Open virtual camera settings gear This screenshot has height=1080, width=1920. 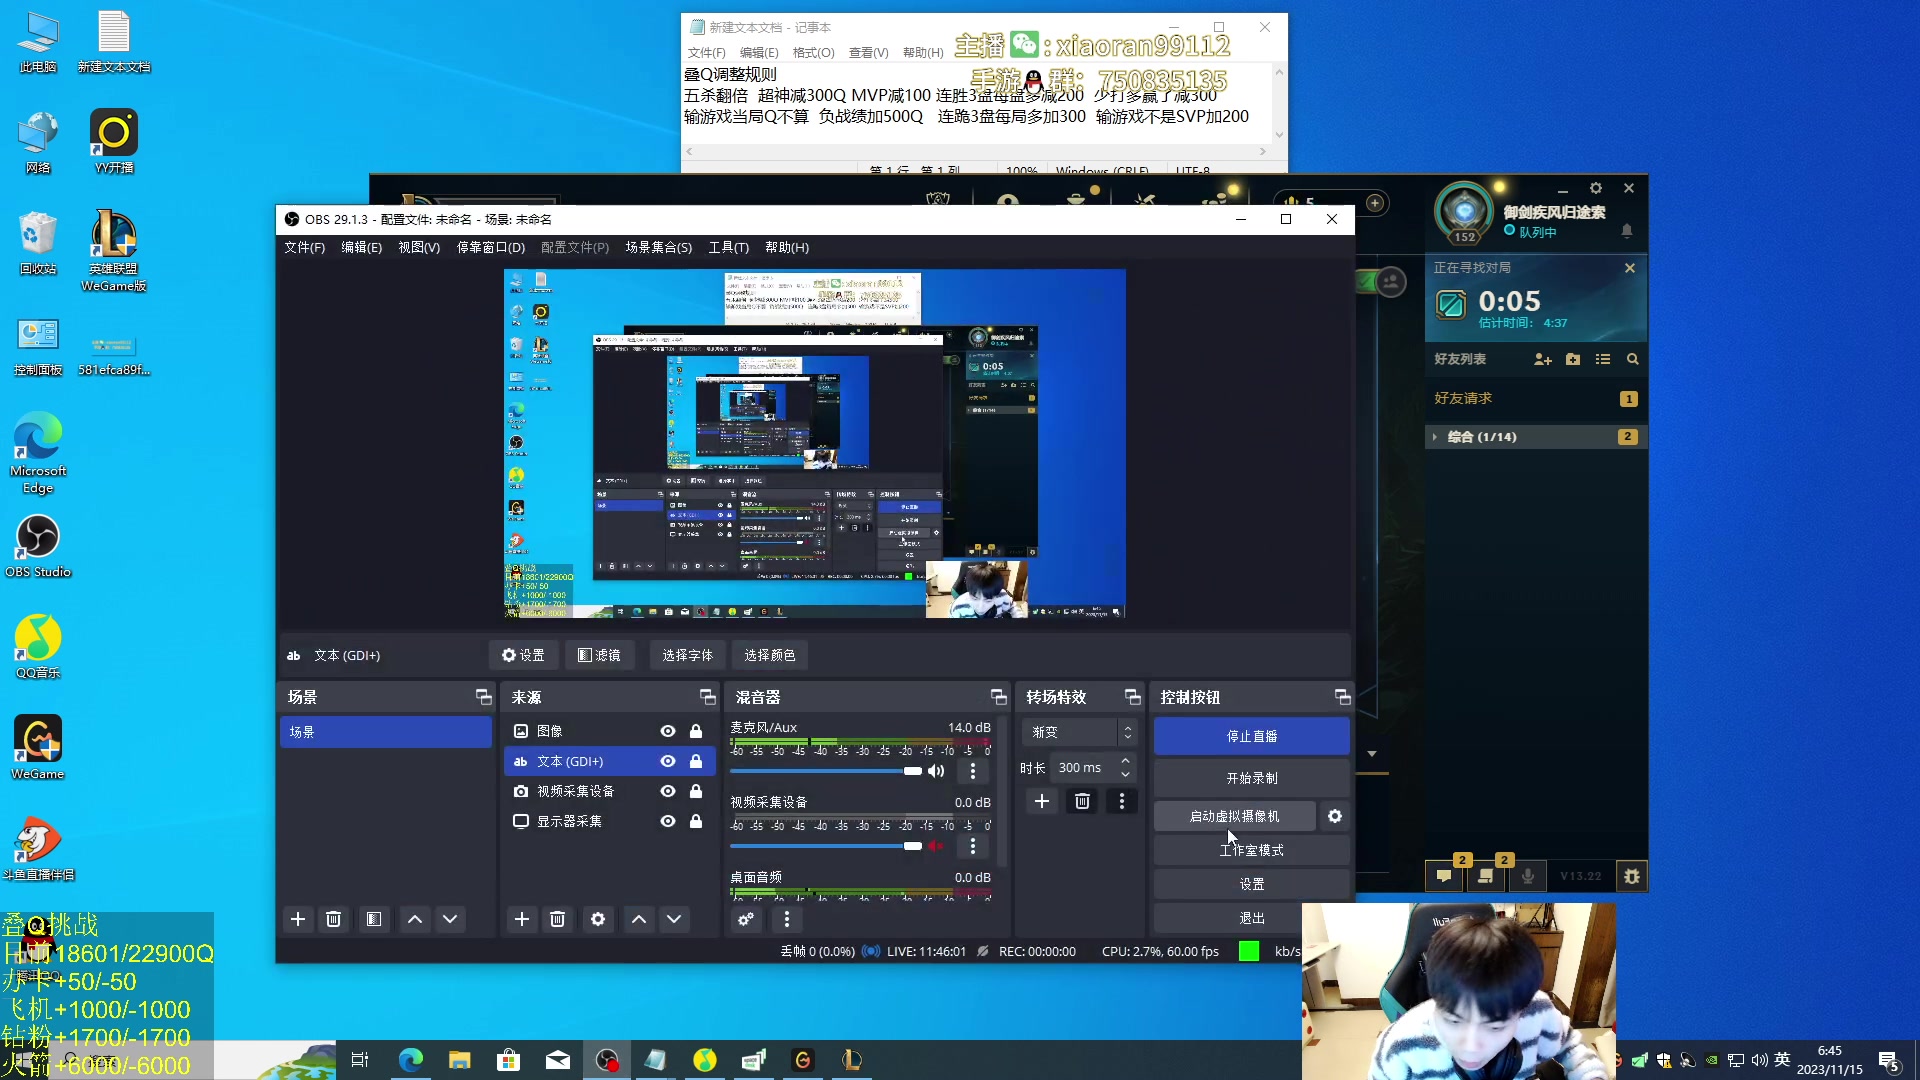[x=1335, y=816]
